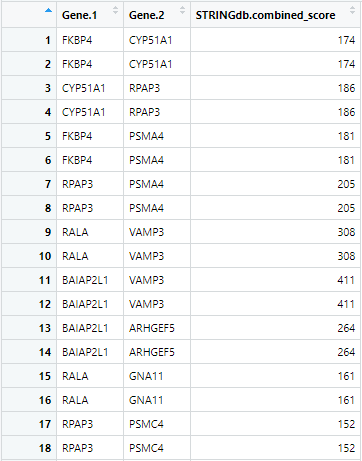Select the STRINGdb.combined_score column header
362x461 pixels.
click(x=265, y=15)
